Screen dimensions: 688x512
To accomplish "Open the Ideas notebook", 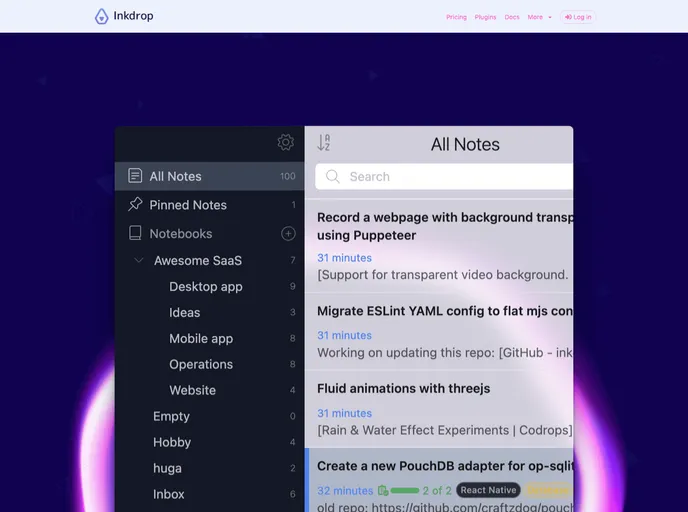I will [209, 312].
